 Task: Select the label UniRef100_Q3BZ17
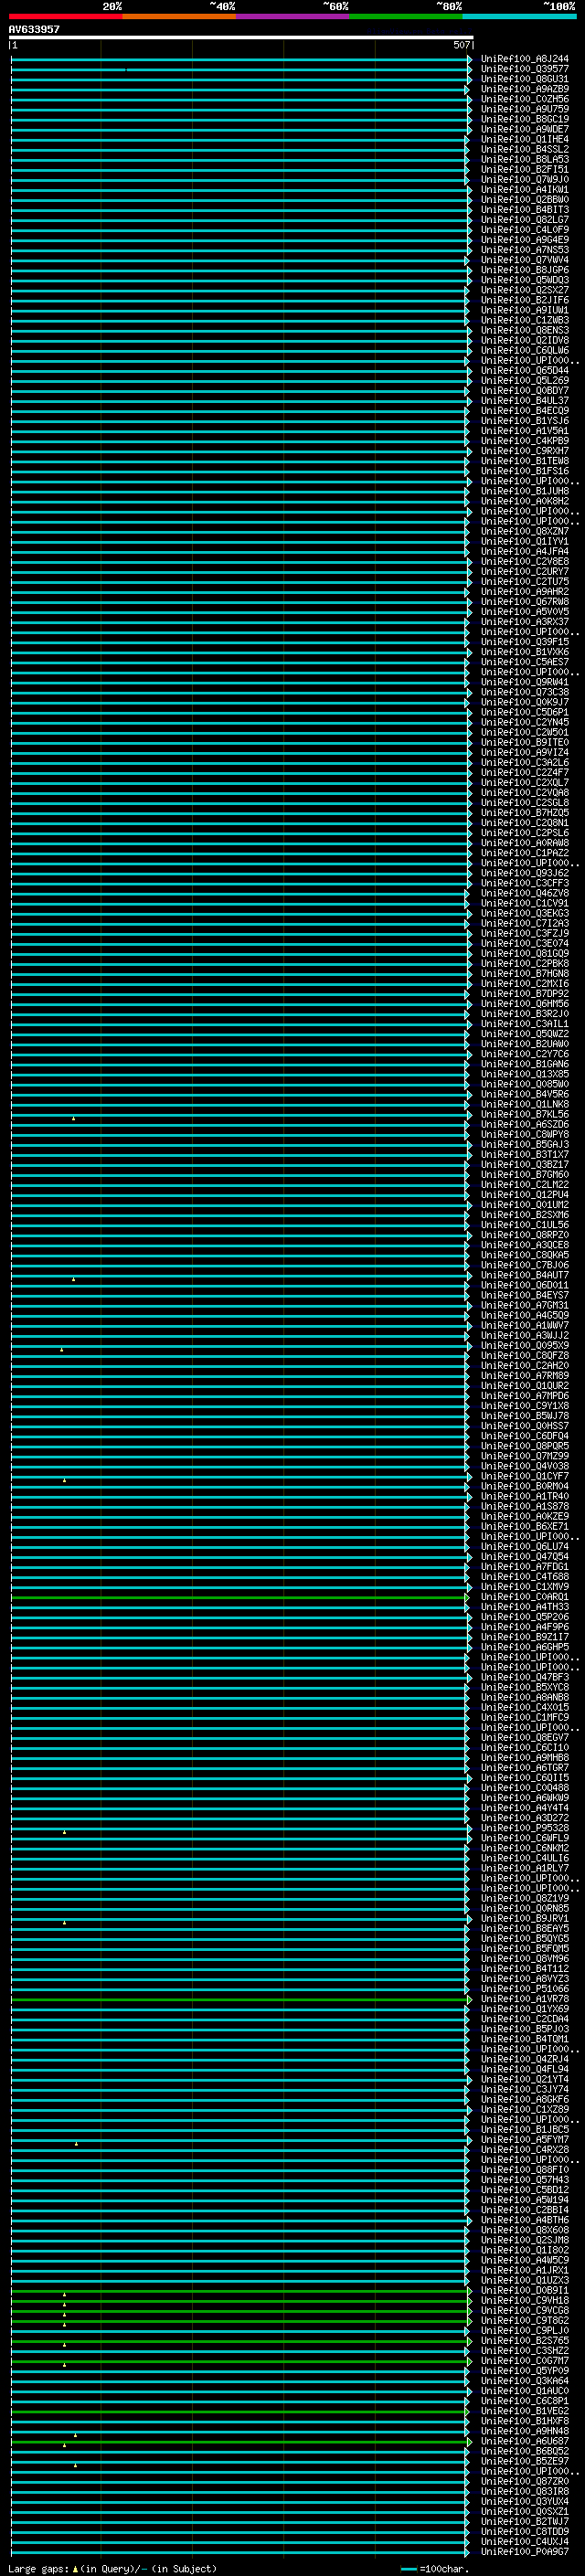coord(525,1165)
